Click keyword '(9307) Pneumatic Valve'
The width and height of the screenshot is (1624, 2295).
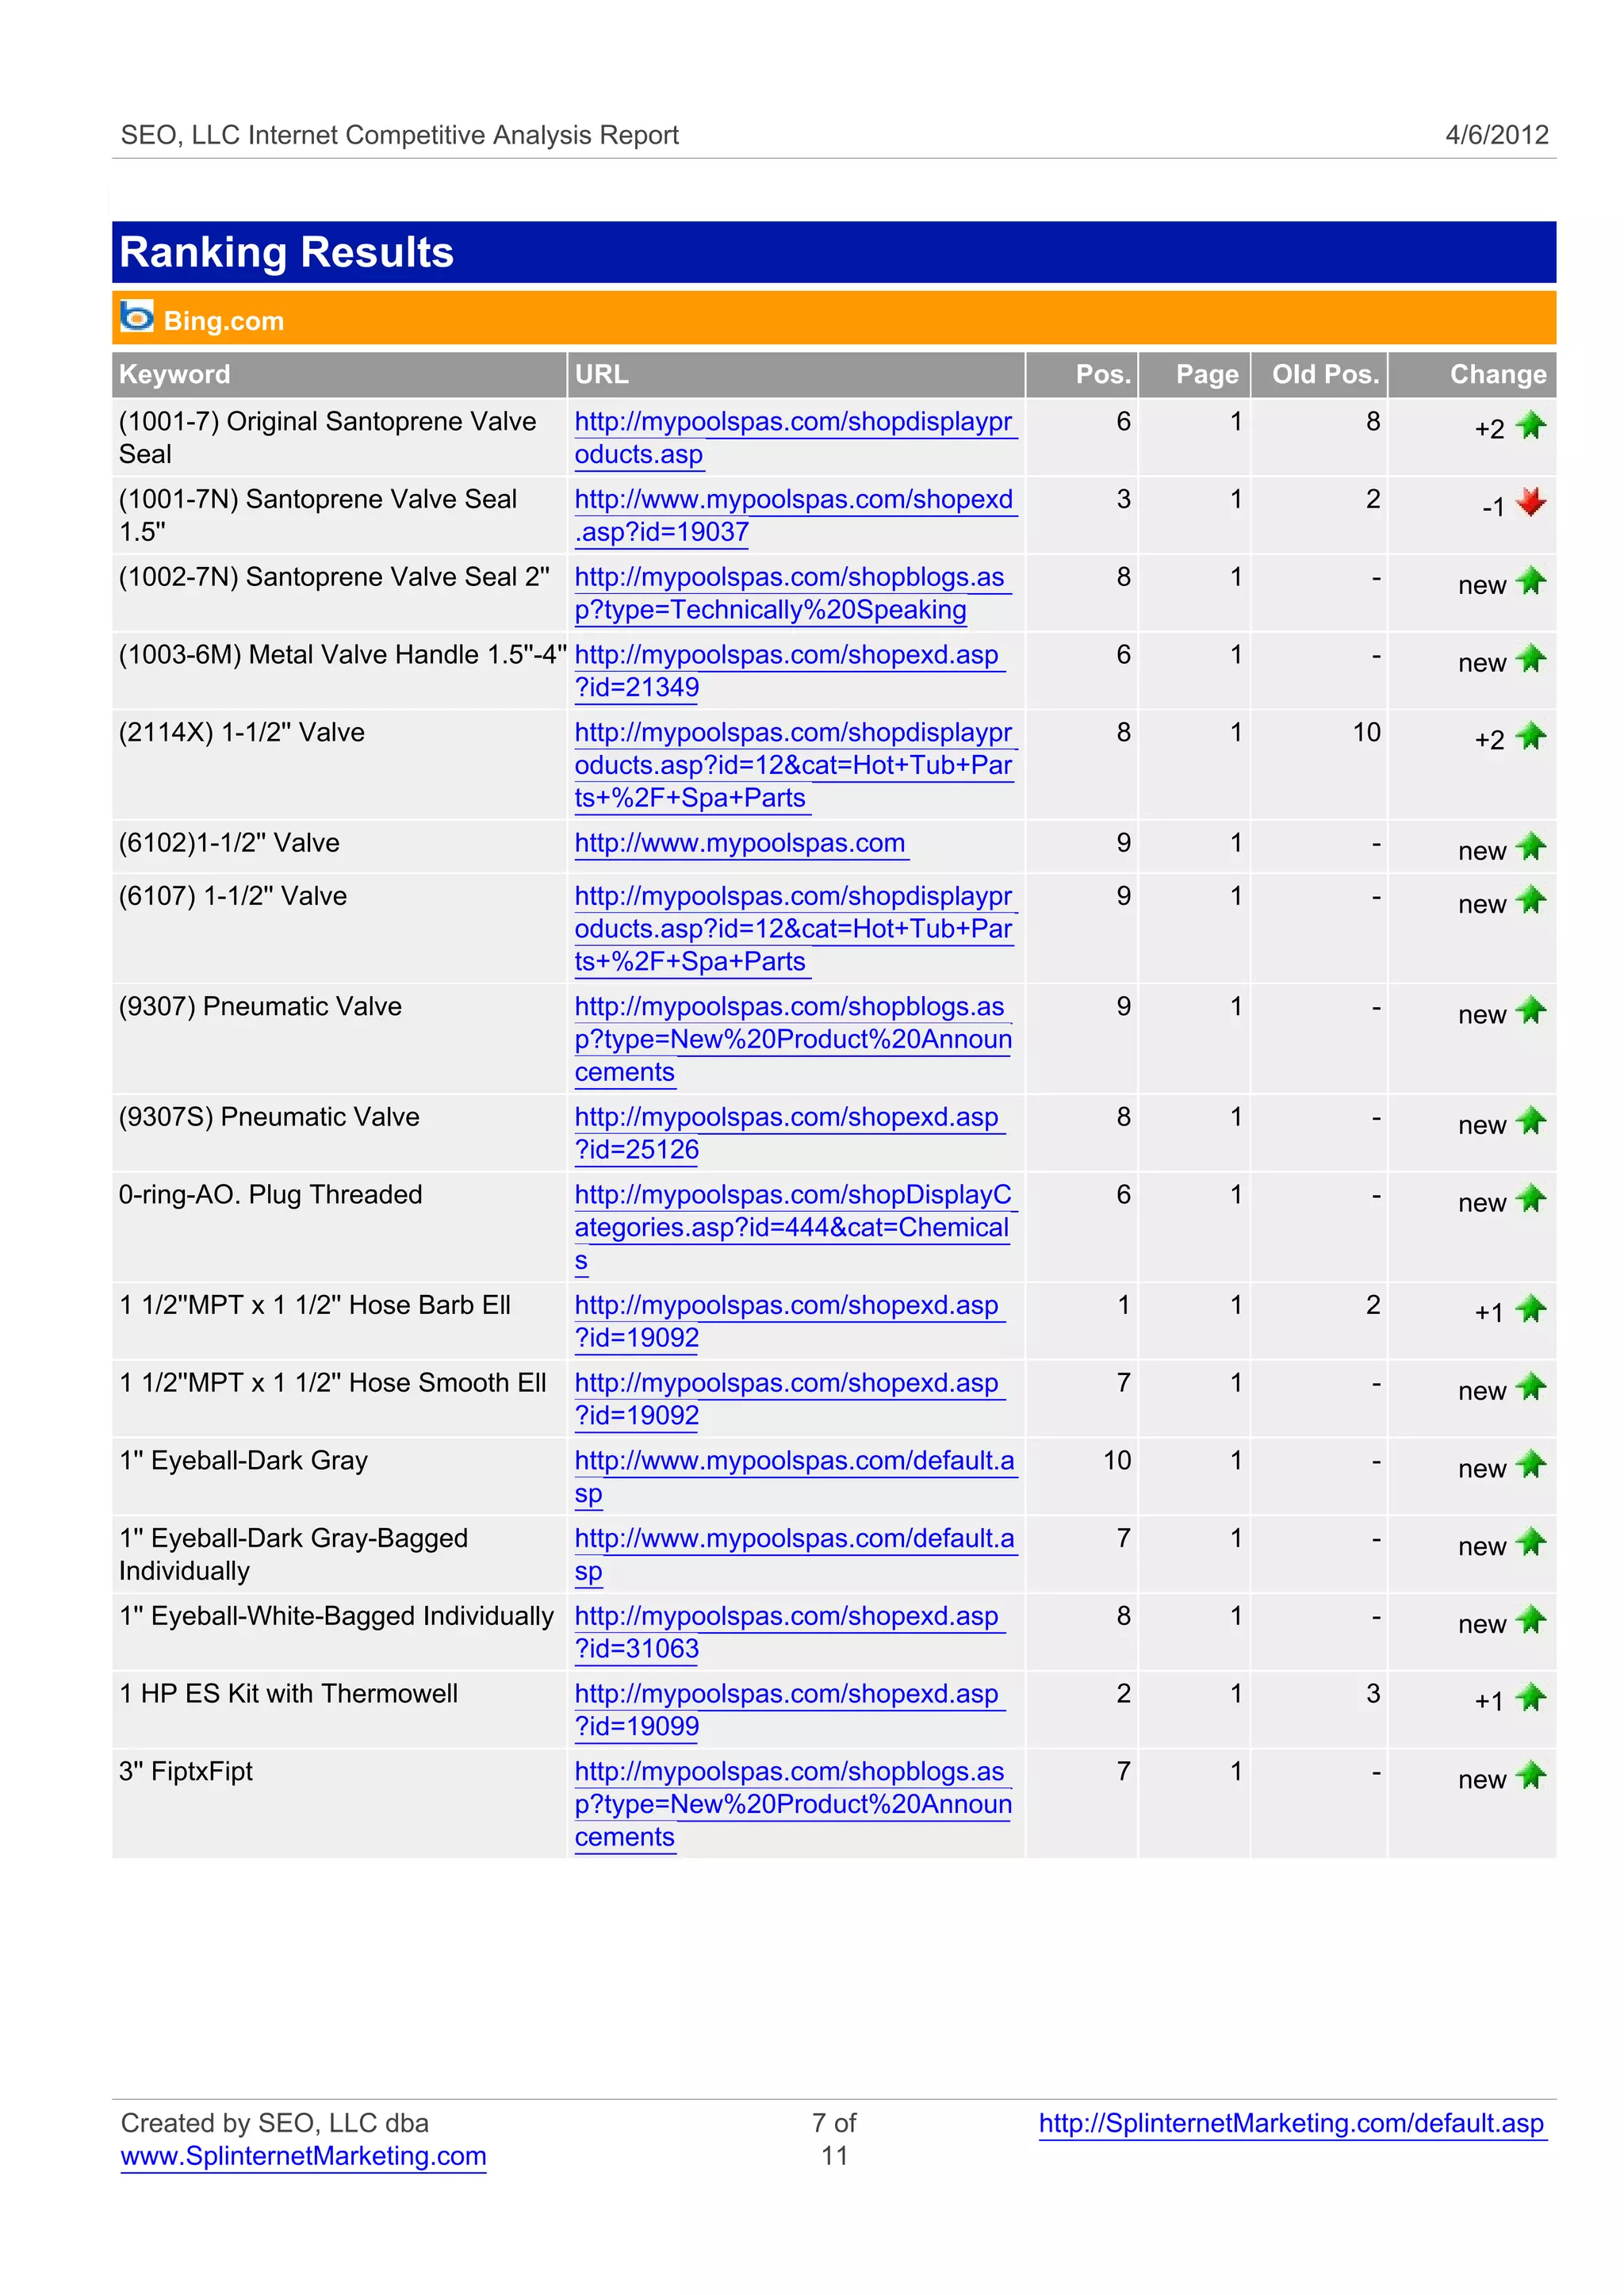(260, 1006)
